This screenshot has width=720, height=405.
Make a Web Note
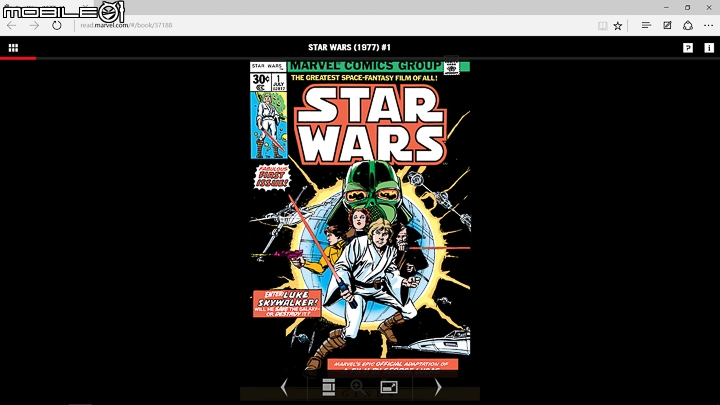coord(667,25)
